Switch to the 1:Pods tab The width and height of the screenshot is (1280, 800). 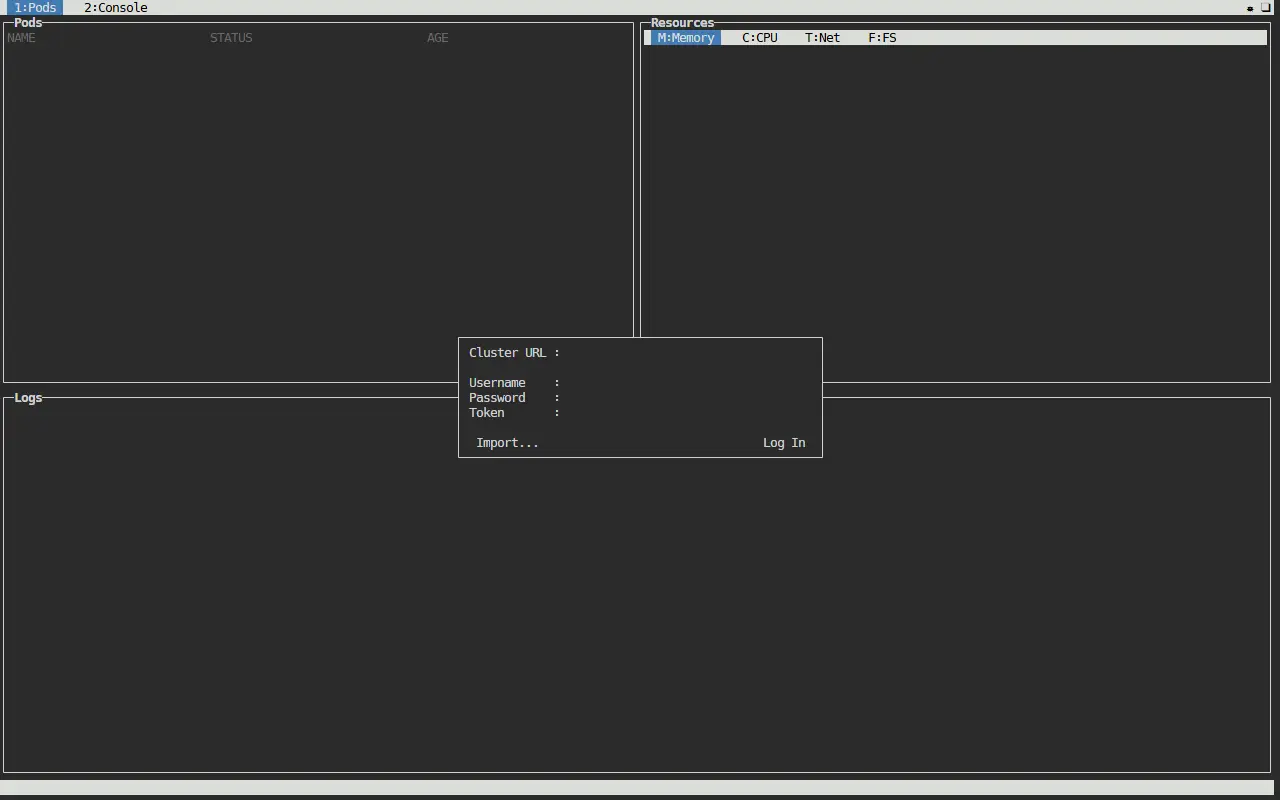point(35,7)
